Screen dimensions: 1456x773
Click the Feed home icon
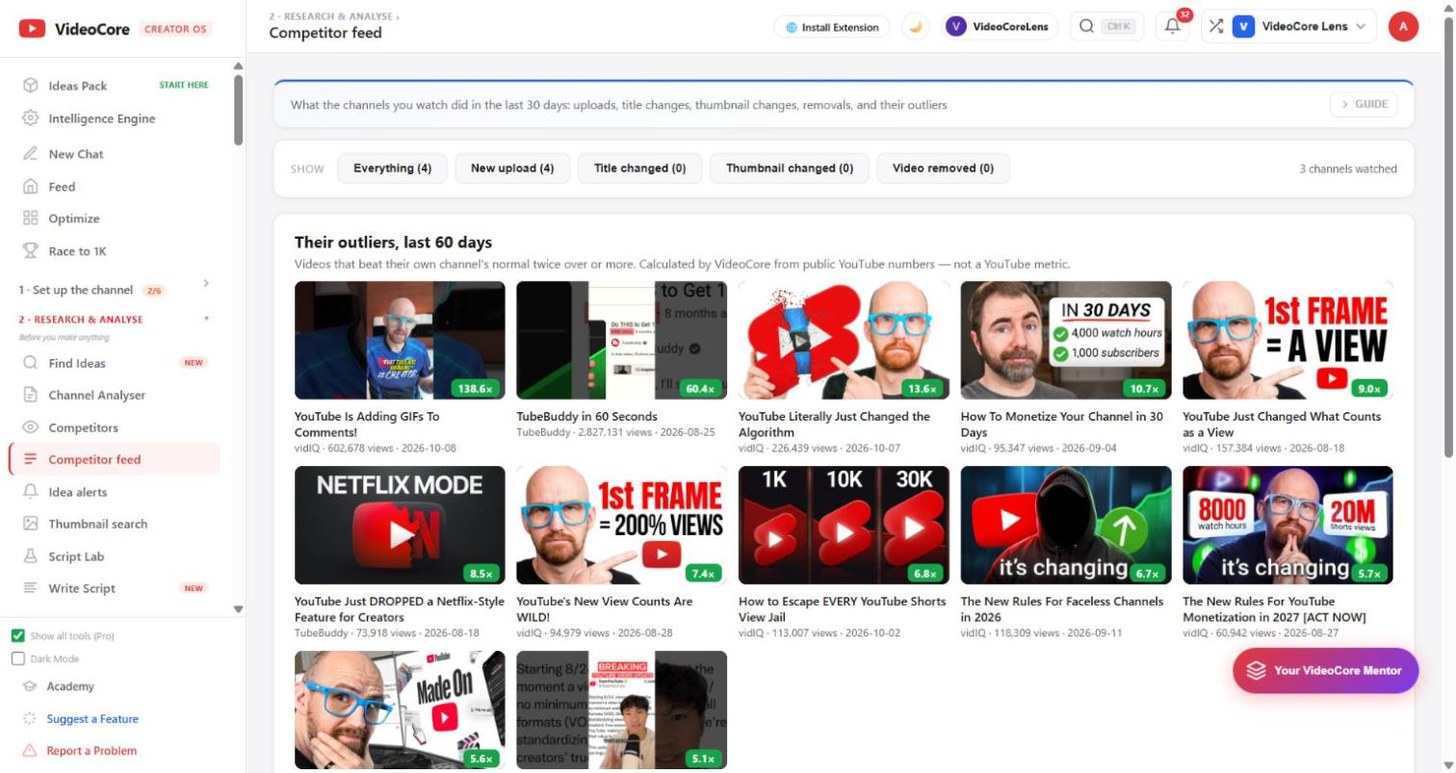click(x=30, y=186)
